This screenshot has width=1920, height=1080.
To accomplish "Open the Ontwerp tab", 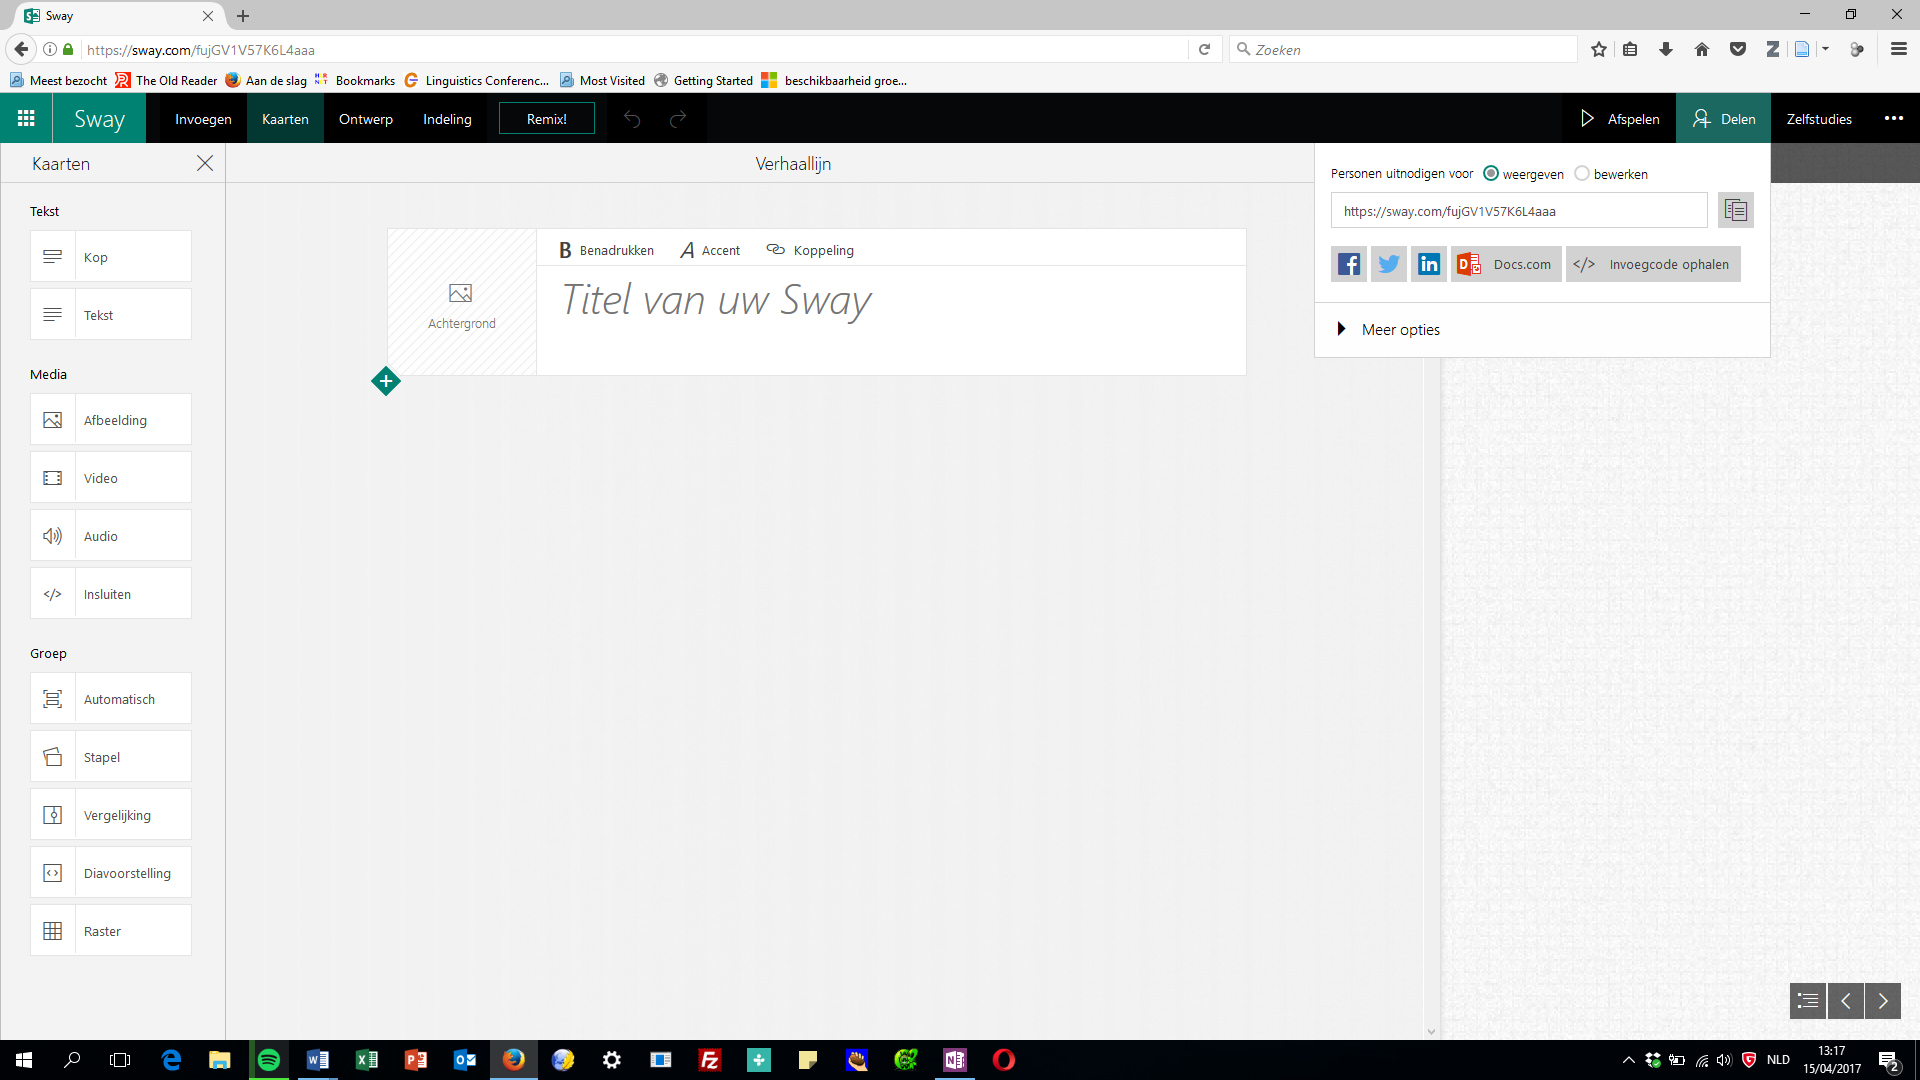I will coord(365,119).
